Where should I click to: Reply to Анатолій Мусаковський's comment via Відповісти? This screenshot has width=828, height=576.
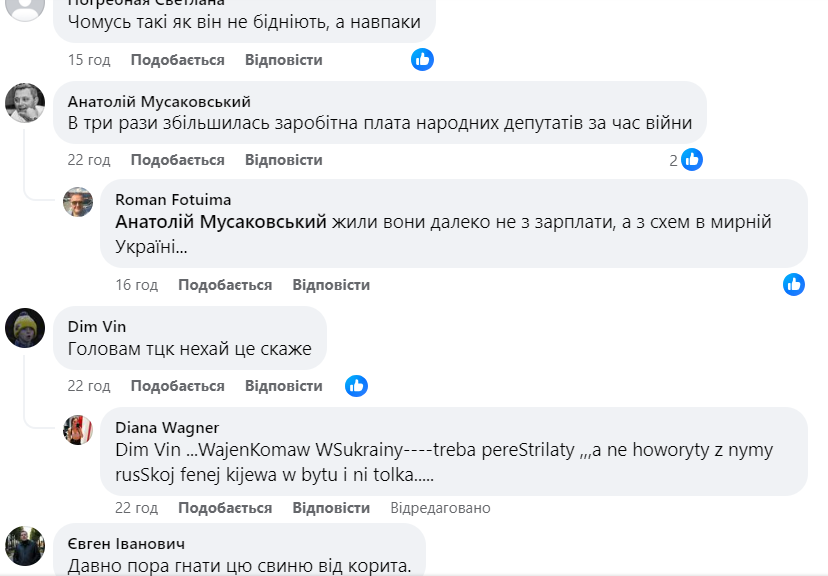tap(283, 160)
